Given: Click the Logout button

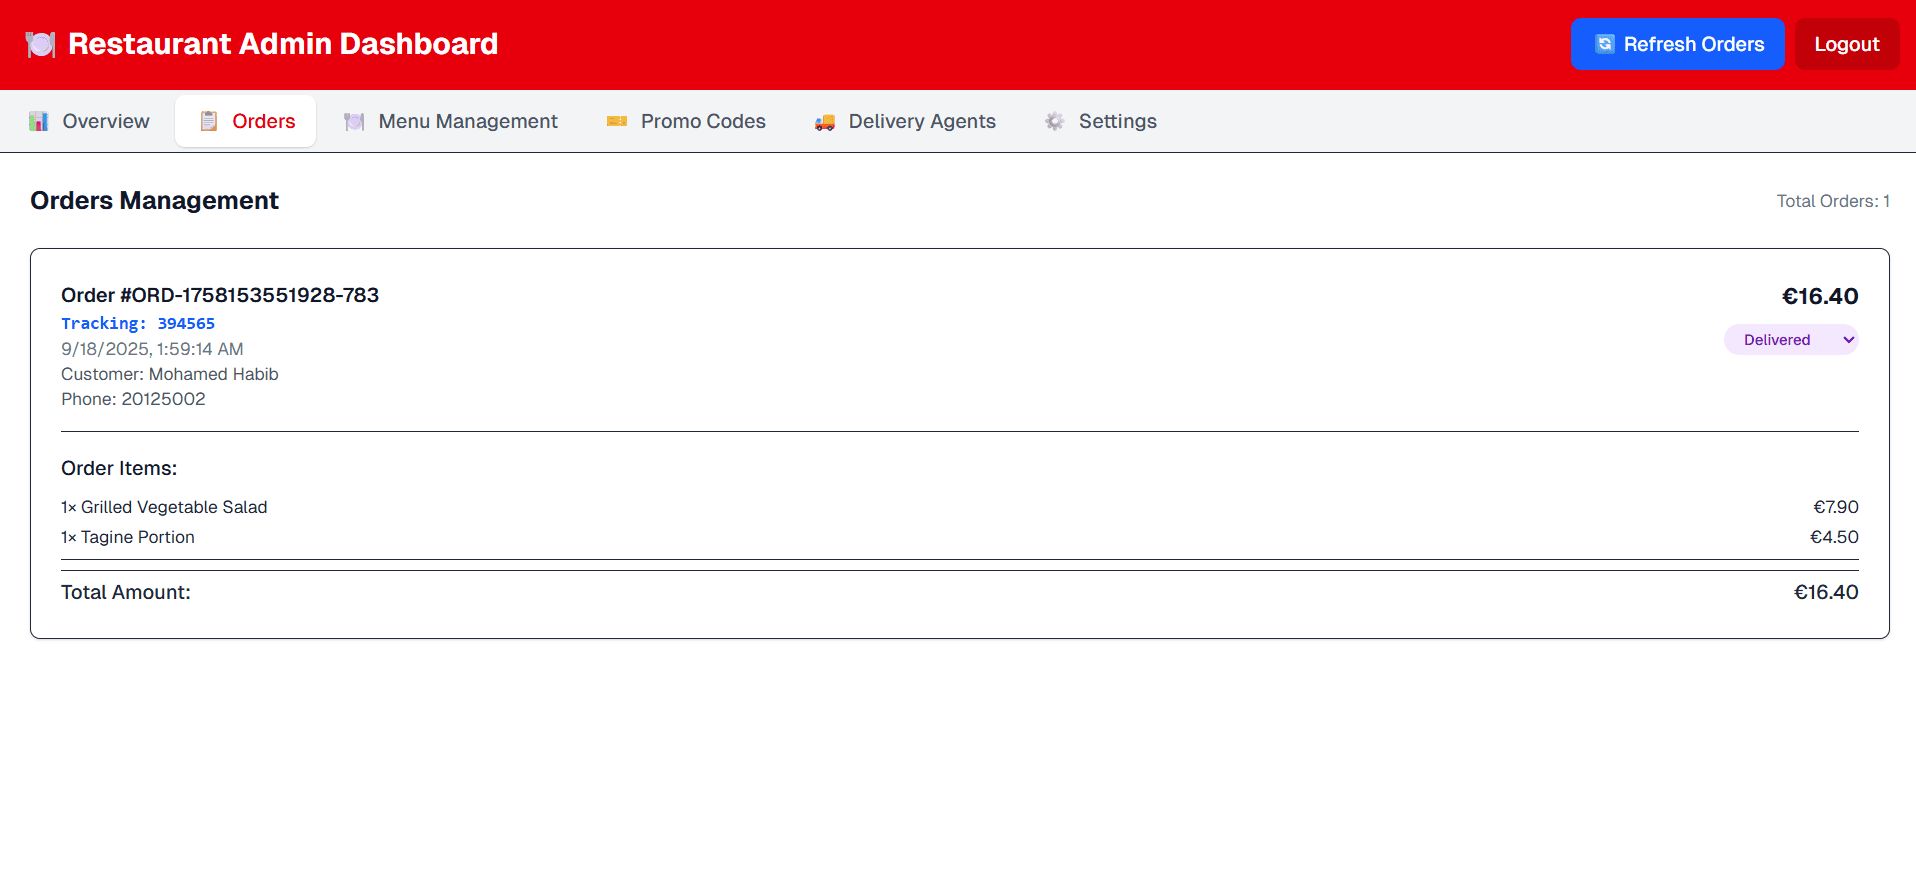Looking at the screenshot, I should click(x=1846, y=44).
